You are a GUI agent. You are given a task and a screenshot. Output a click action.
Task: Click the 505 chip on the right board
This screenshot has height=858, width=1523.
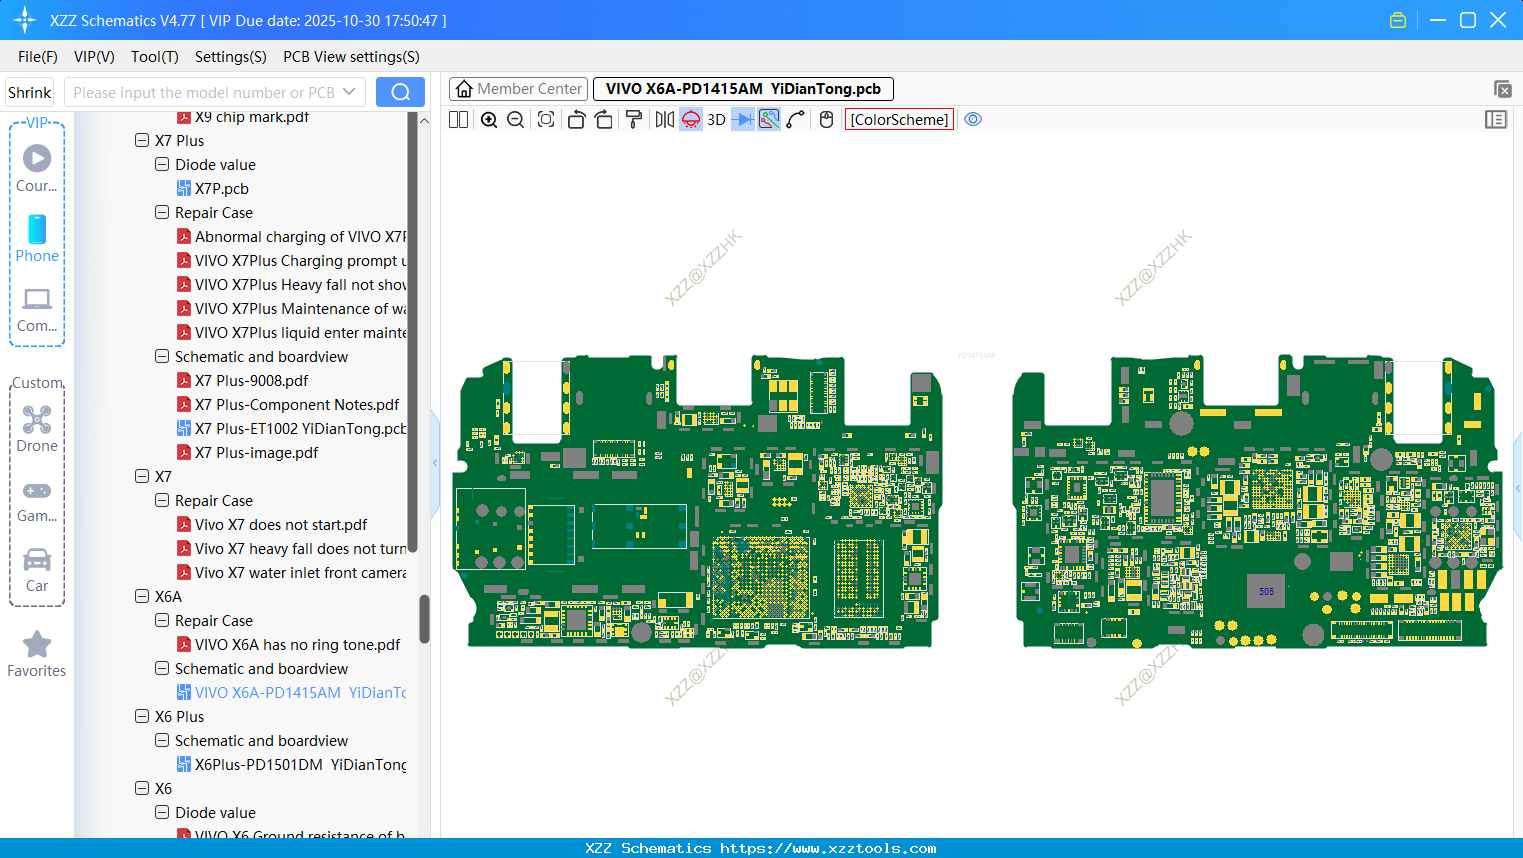pyautogui.click(x=1266, y=591)
